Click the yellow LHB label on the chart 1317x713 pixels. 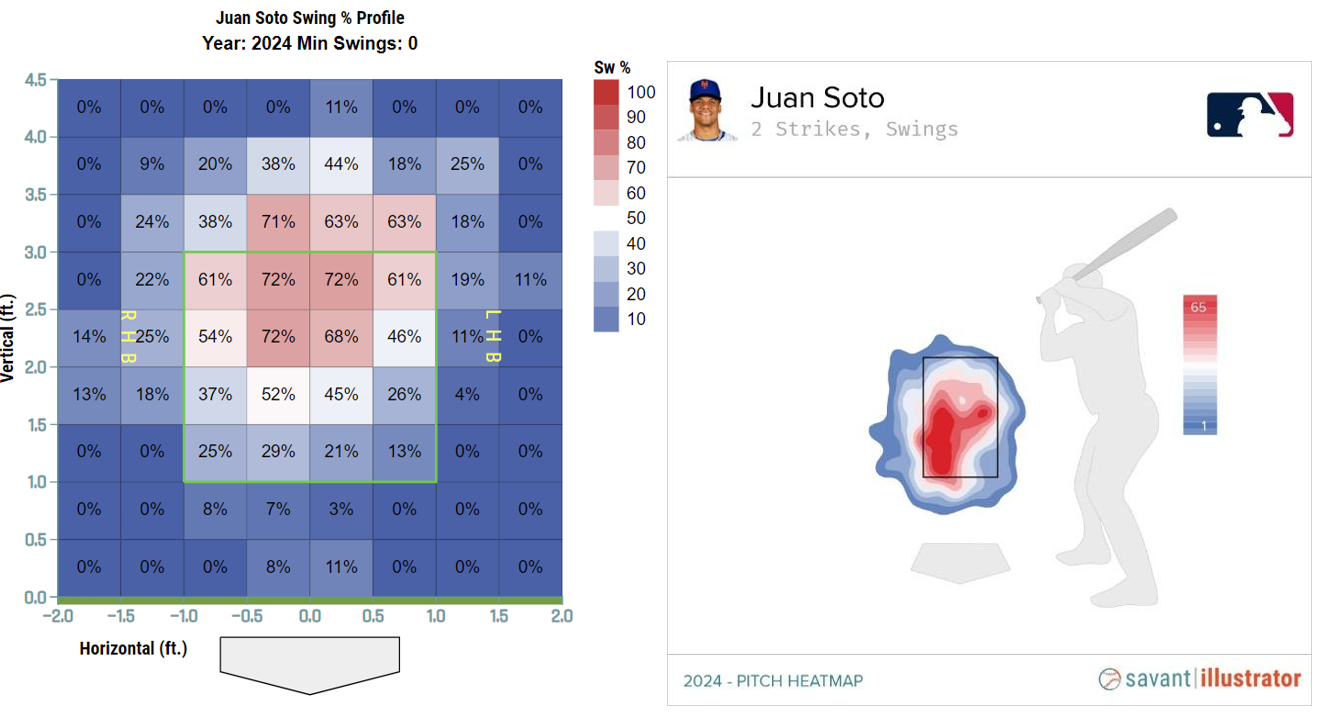click(x=492, y=337)
